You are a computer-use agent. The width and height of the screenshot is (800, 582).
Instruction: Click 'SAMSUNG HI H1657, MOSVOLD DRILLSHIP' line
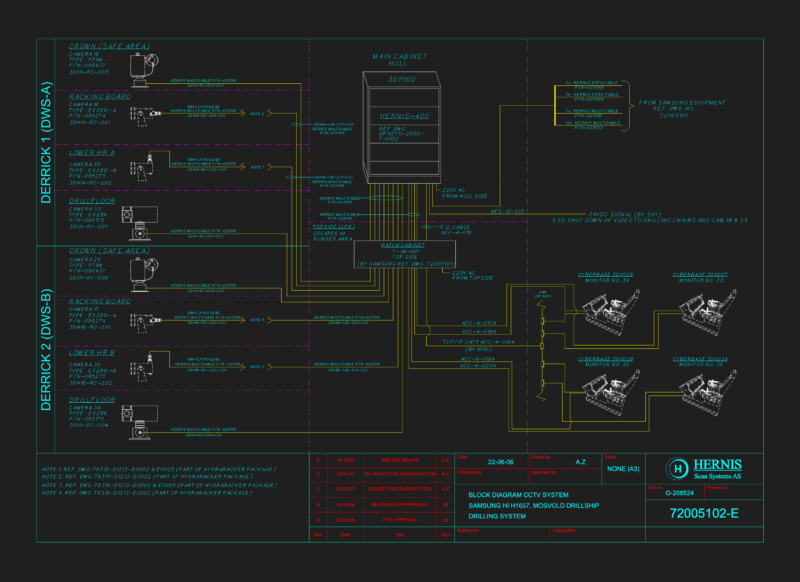(x=534, y=505)
